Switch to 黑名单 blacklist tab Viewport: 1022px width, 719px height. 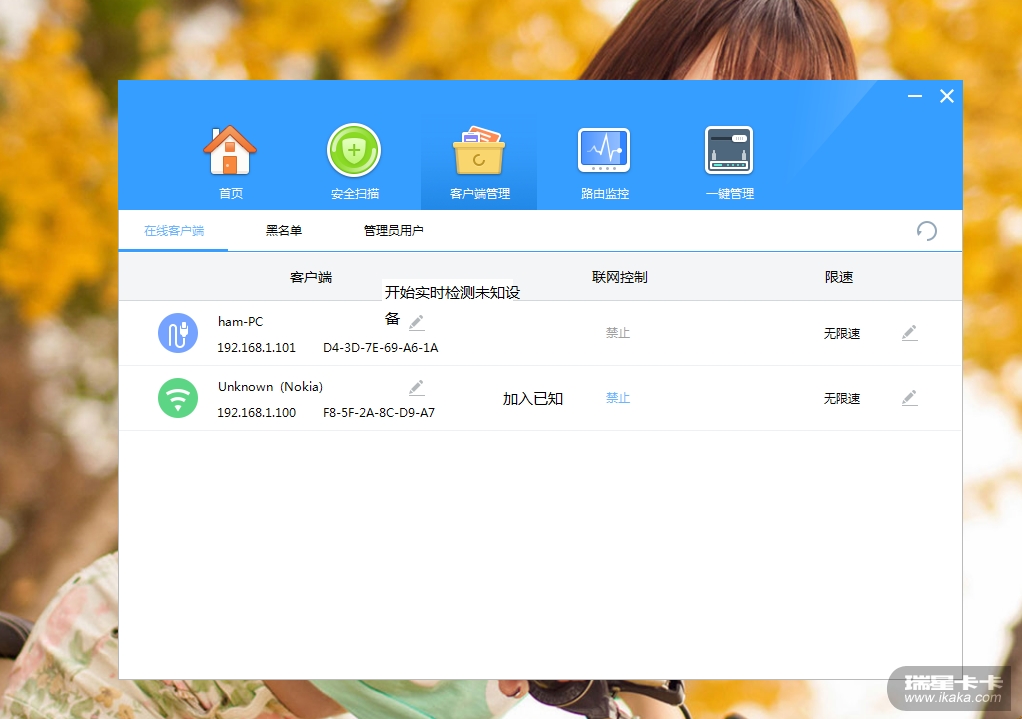click(x=283, y=231)
